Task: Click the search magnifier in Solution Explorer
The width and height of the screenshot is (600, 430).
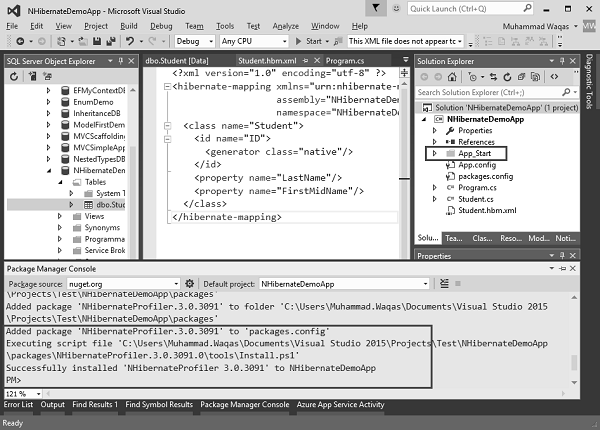Action: tap(566, 92)
